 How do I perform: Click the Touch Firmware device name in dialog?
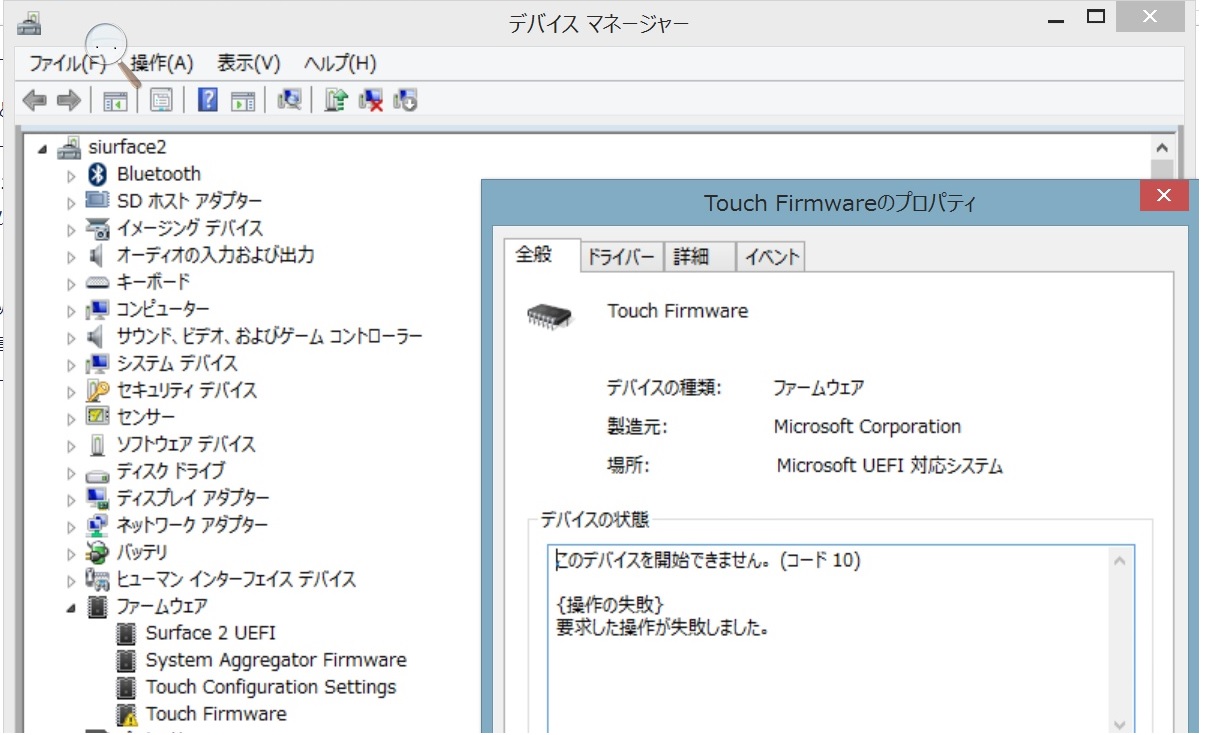click(x=678, y=311)
